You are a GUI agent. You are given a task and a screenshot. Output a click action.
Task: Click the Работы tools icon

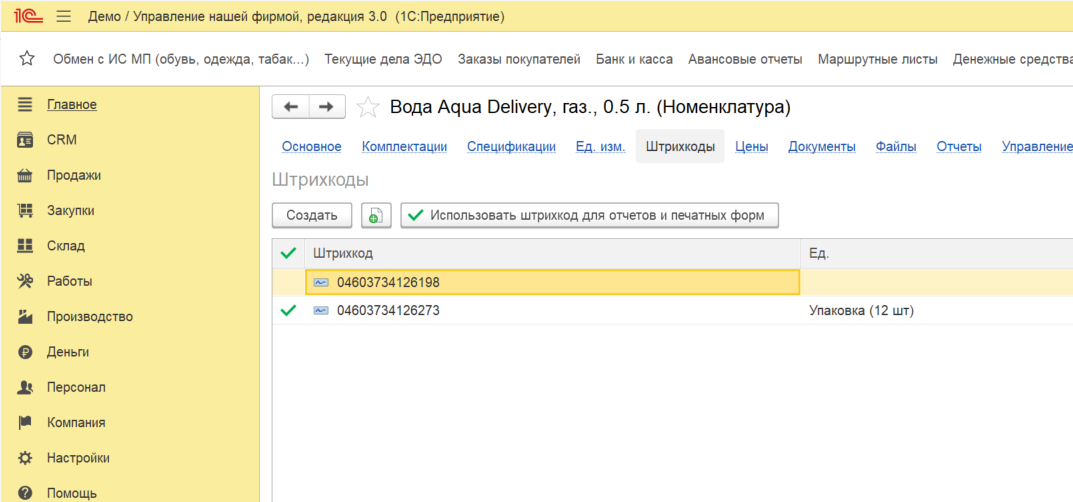[x=25, y=281]
